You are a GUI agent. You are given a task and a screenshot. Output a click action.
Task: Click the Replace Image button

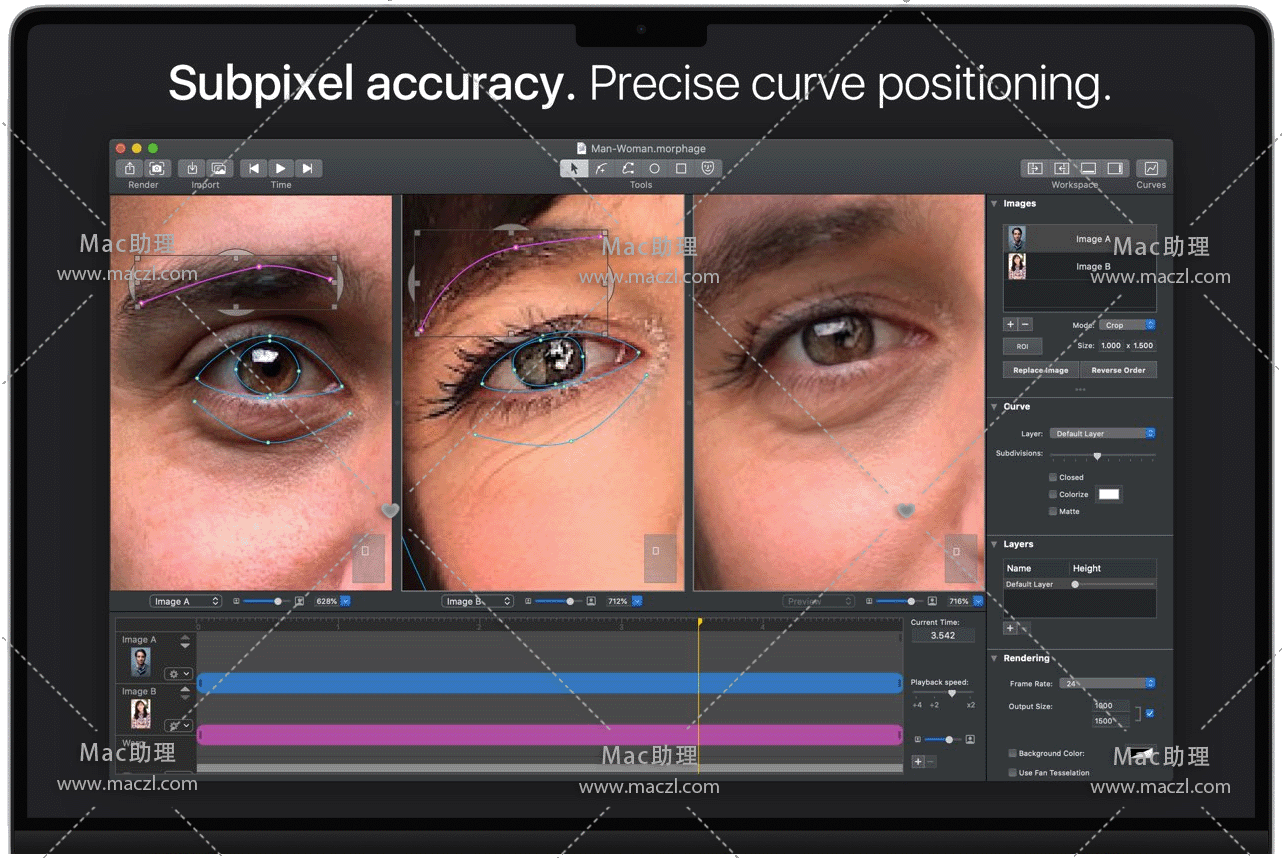[x=1040, y=370]
